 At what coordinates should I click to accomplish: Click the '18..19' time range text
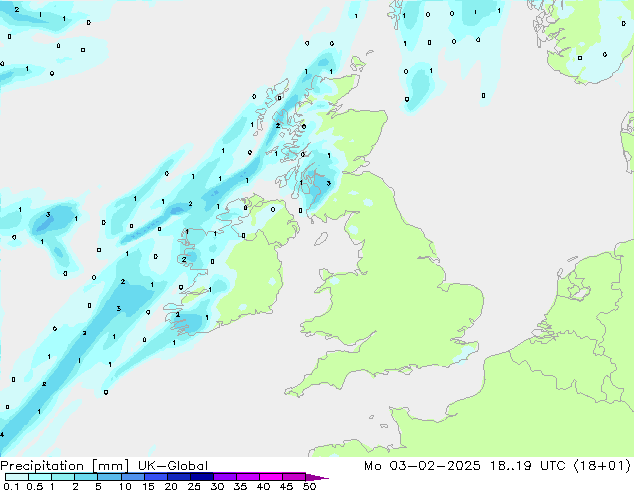(512, 466)
